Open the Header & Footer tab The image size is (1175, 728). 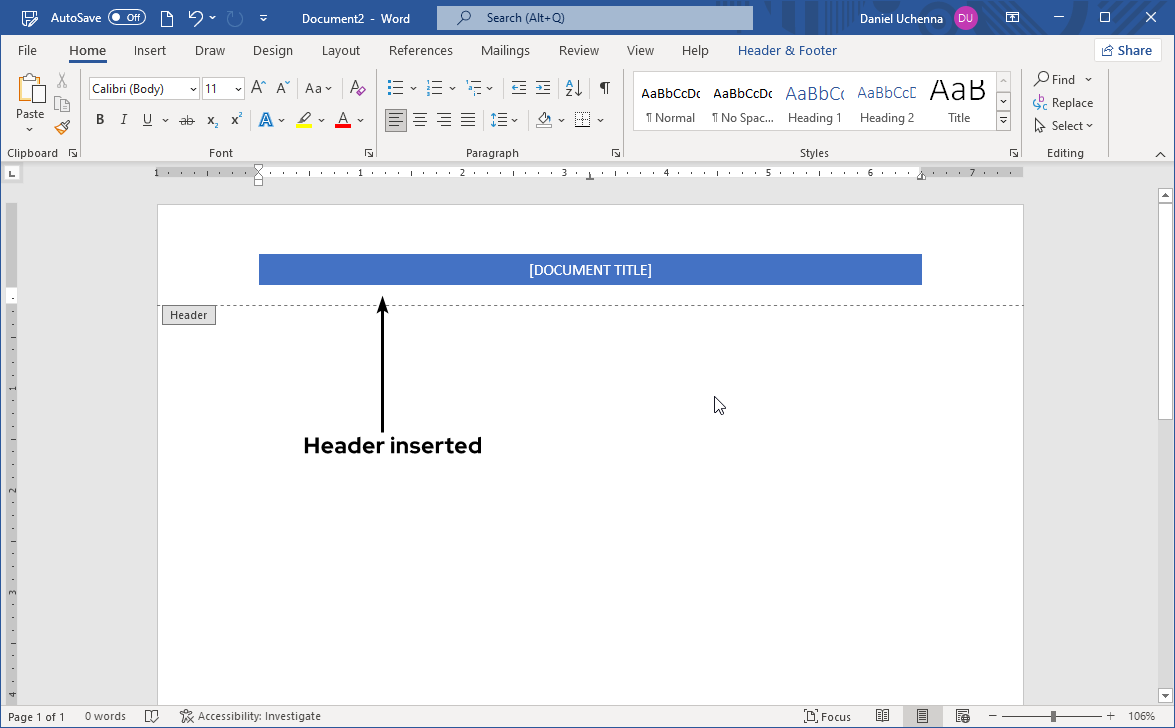pos(787,50)
